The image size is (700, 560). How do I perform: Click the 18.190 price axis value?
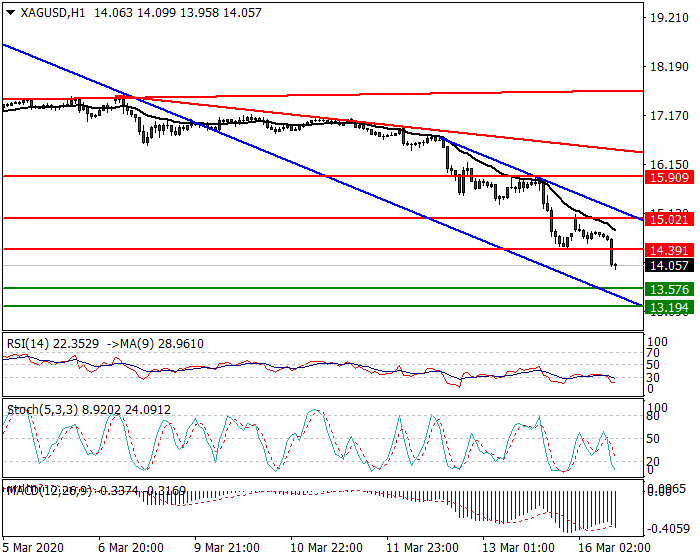pyautogui.click(x=669, y=67)
